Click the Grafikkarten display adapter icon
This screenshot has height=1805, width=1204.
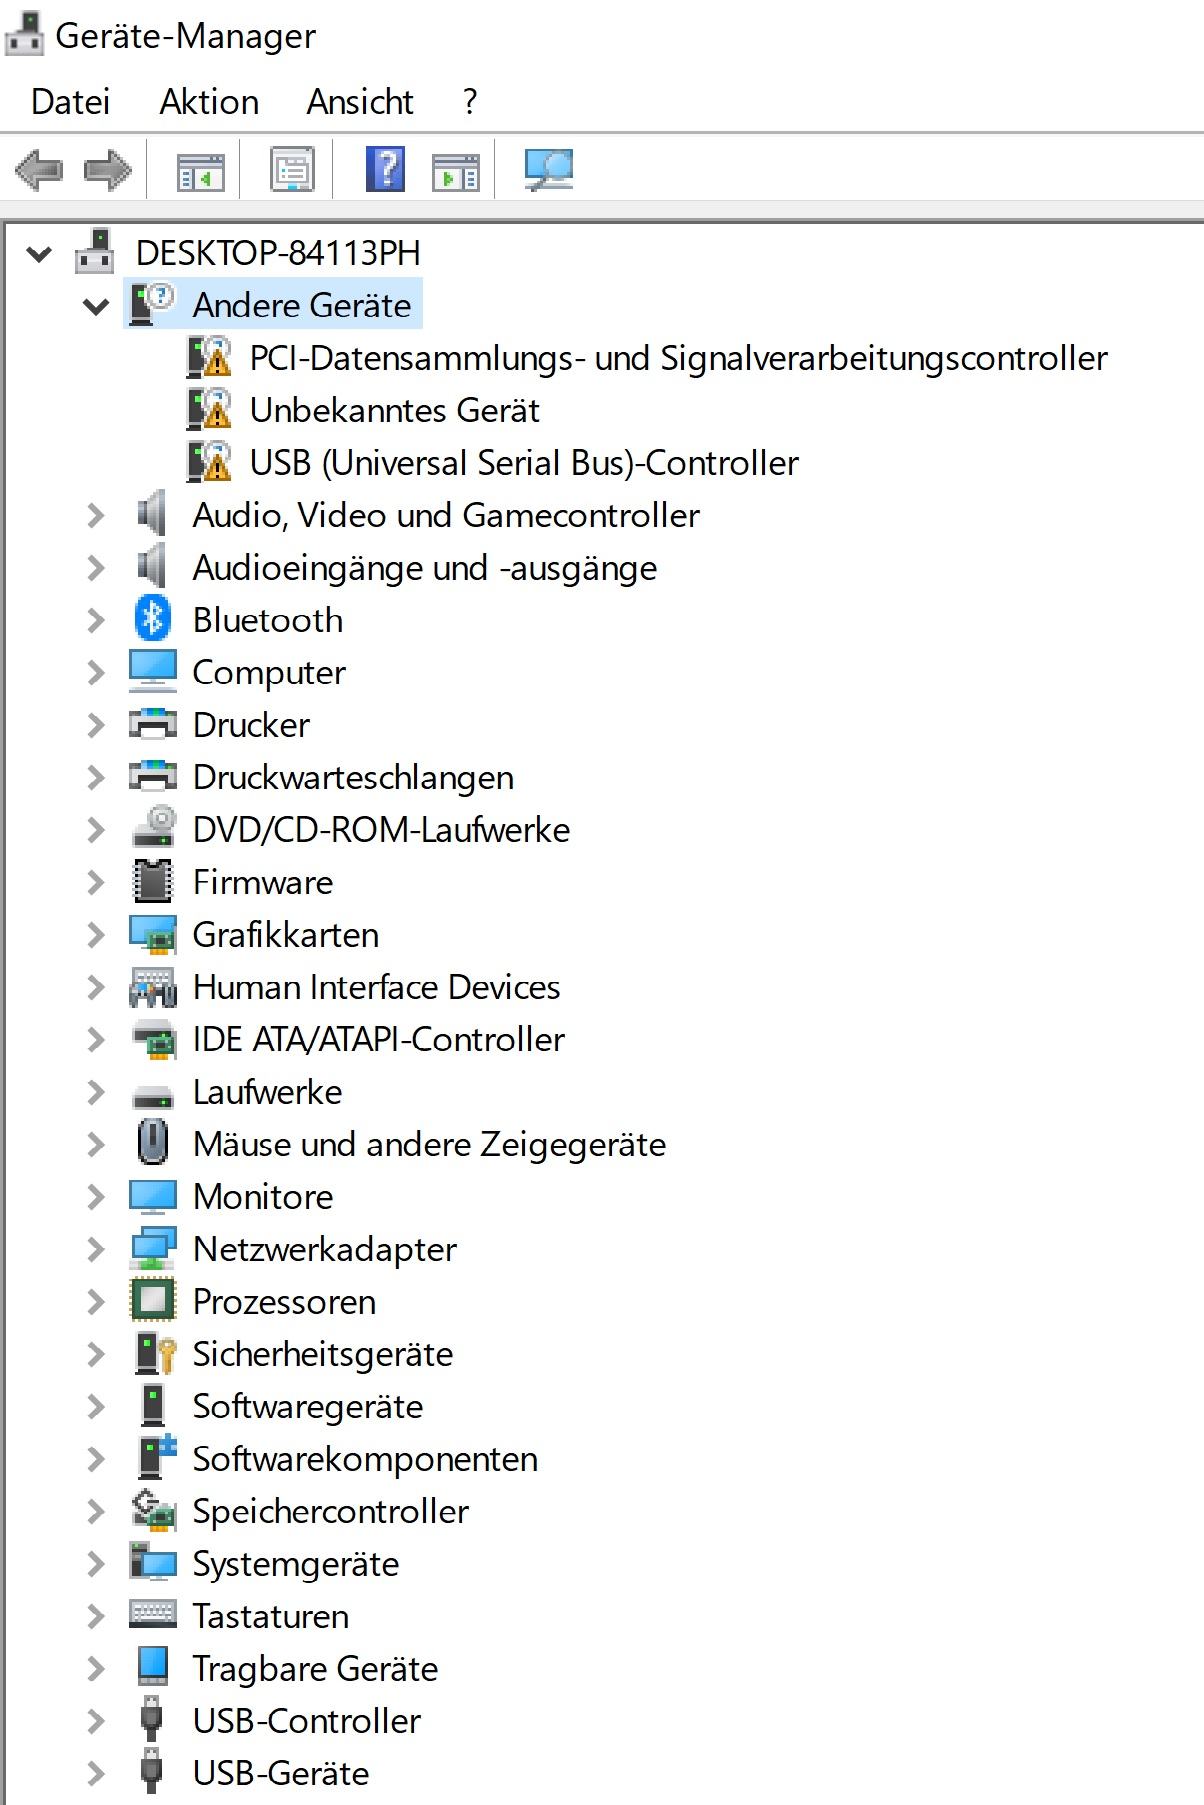[152, 935]
